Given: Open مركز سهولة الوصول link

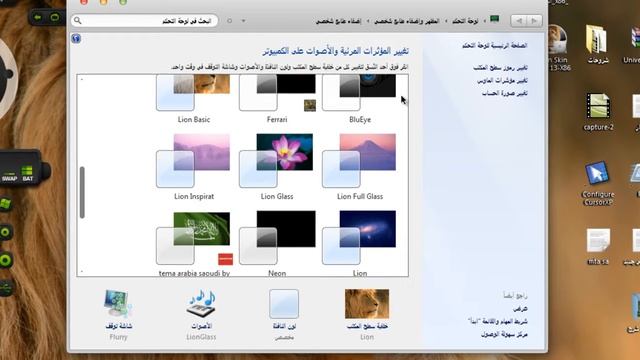Looking at the screenshot, I should click(504, 334).
